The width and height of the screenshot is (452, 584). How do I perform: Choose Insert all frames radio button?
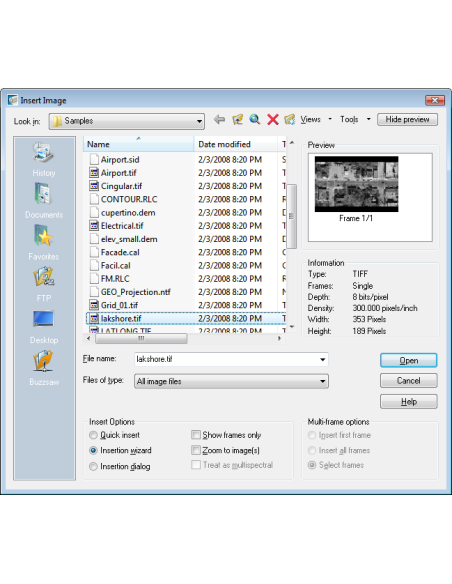click(312, 450)
